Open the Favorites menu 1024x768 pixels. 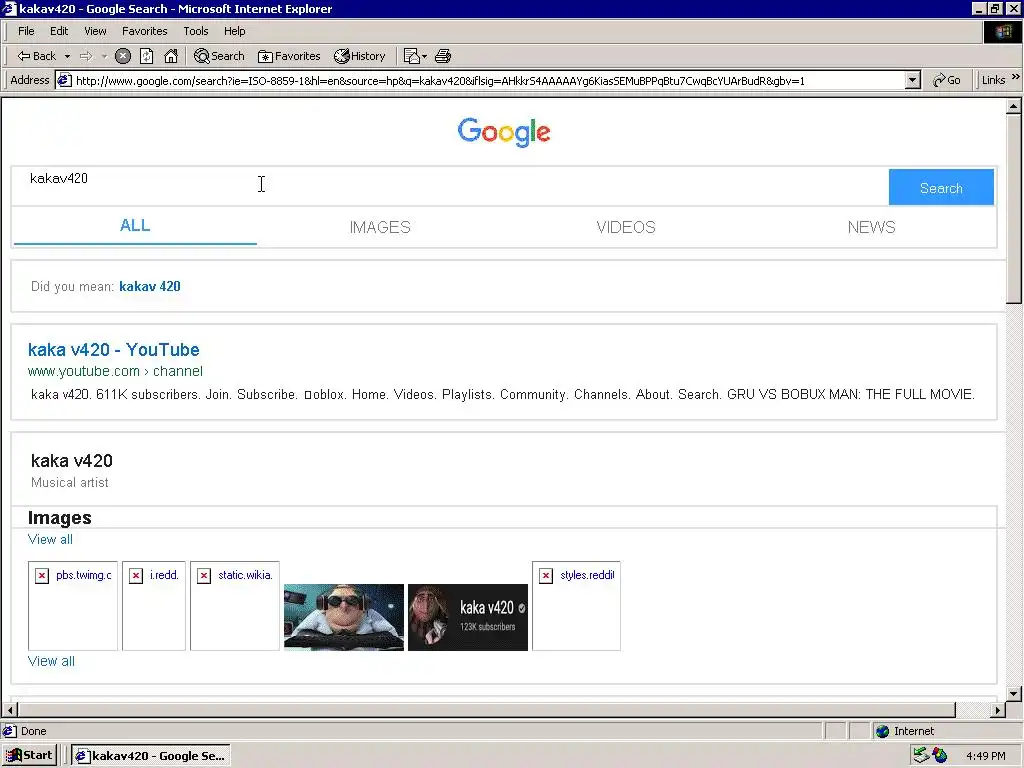(x=144, y=31)
